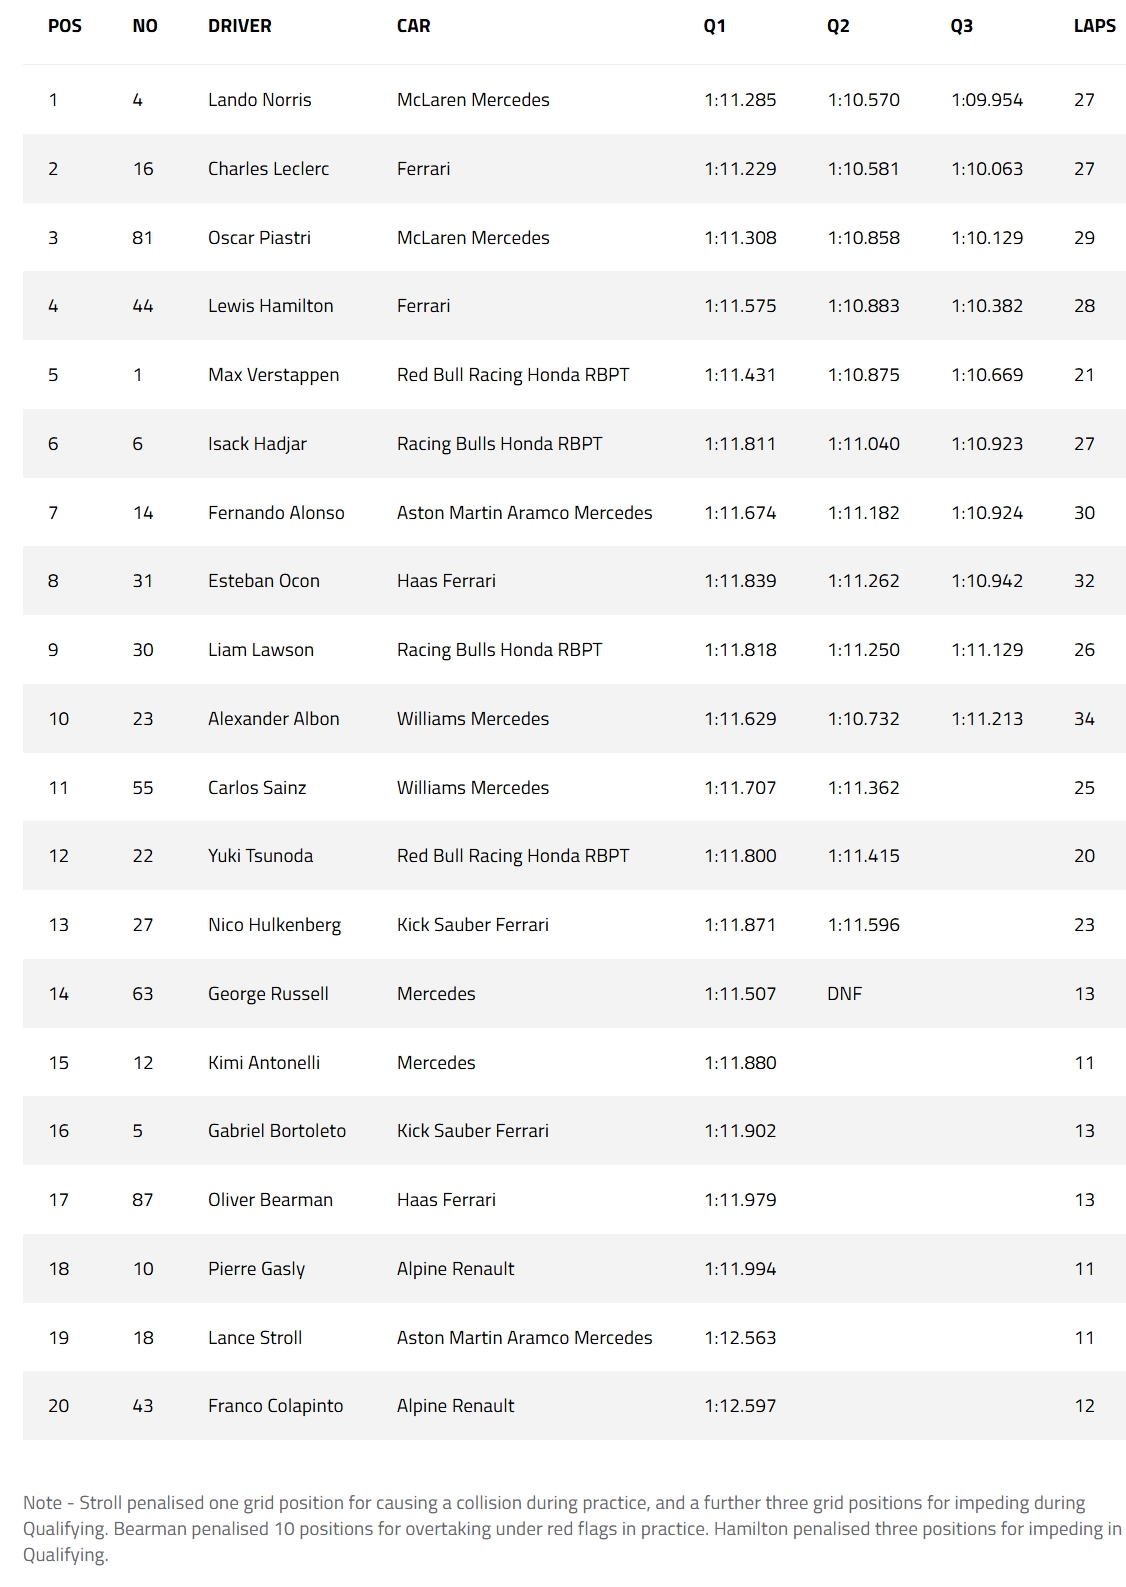Click on Kimi Antonelli's name
The width and height of the screenshot is (1126, 1587).
pos(264,1063)
